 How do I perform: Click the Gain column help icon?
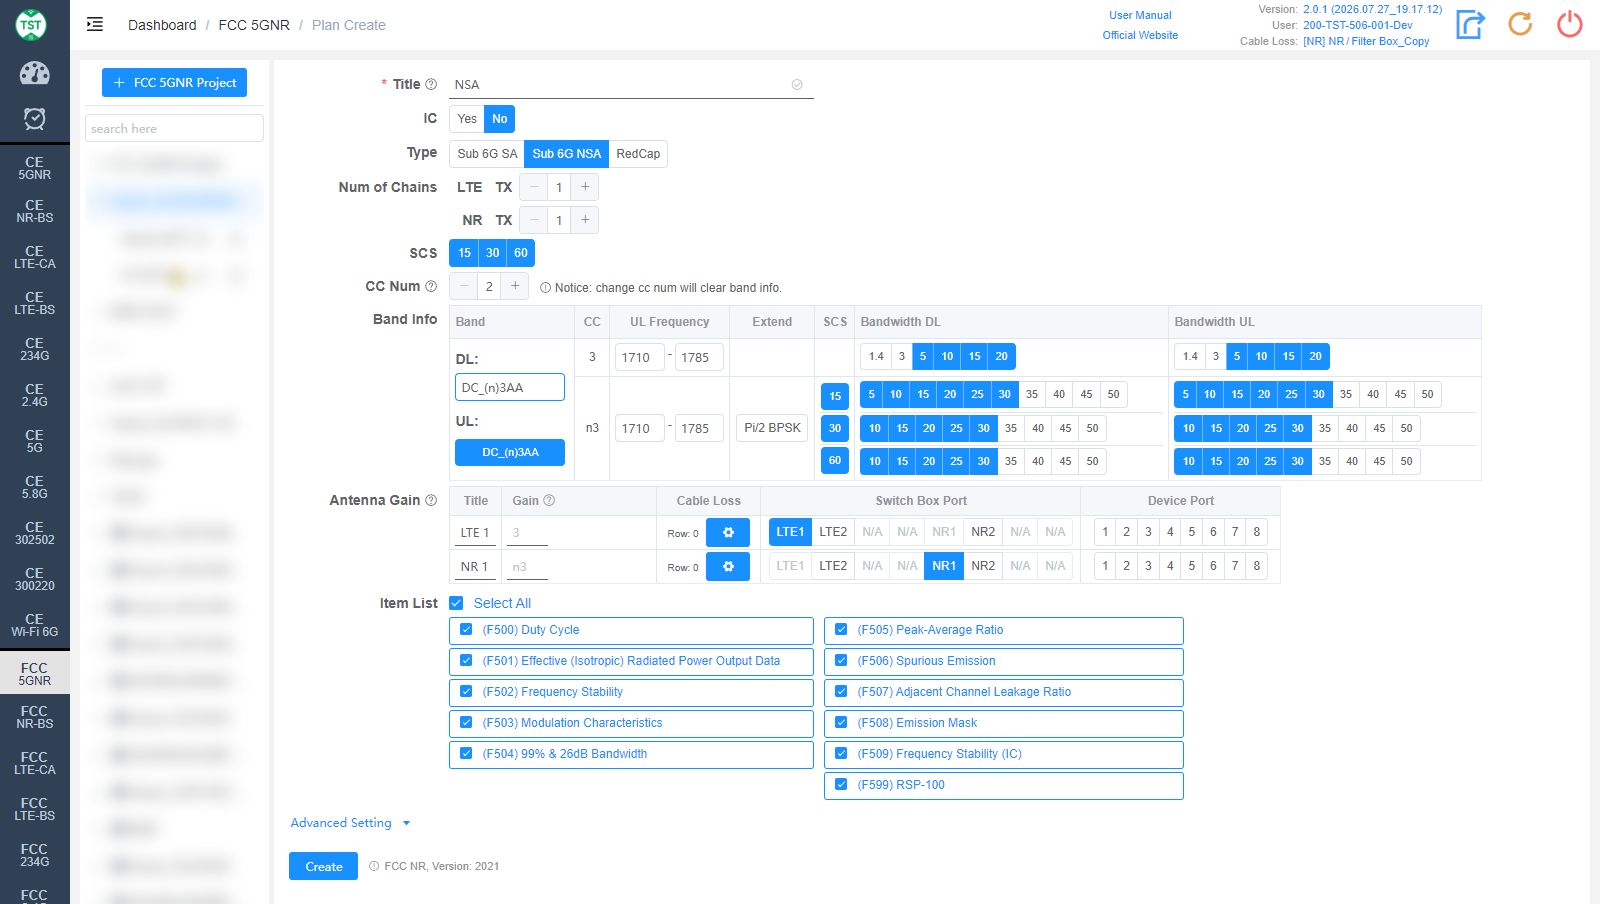[549, 501]
